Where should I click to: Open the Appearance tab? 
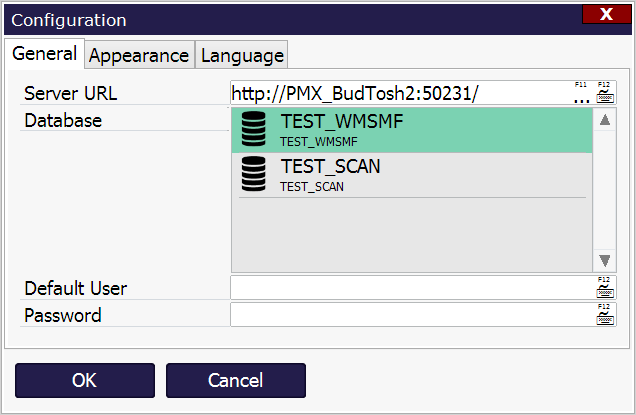(138, 56)
